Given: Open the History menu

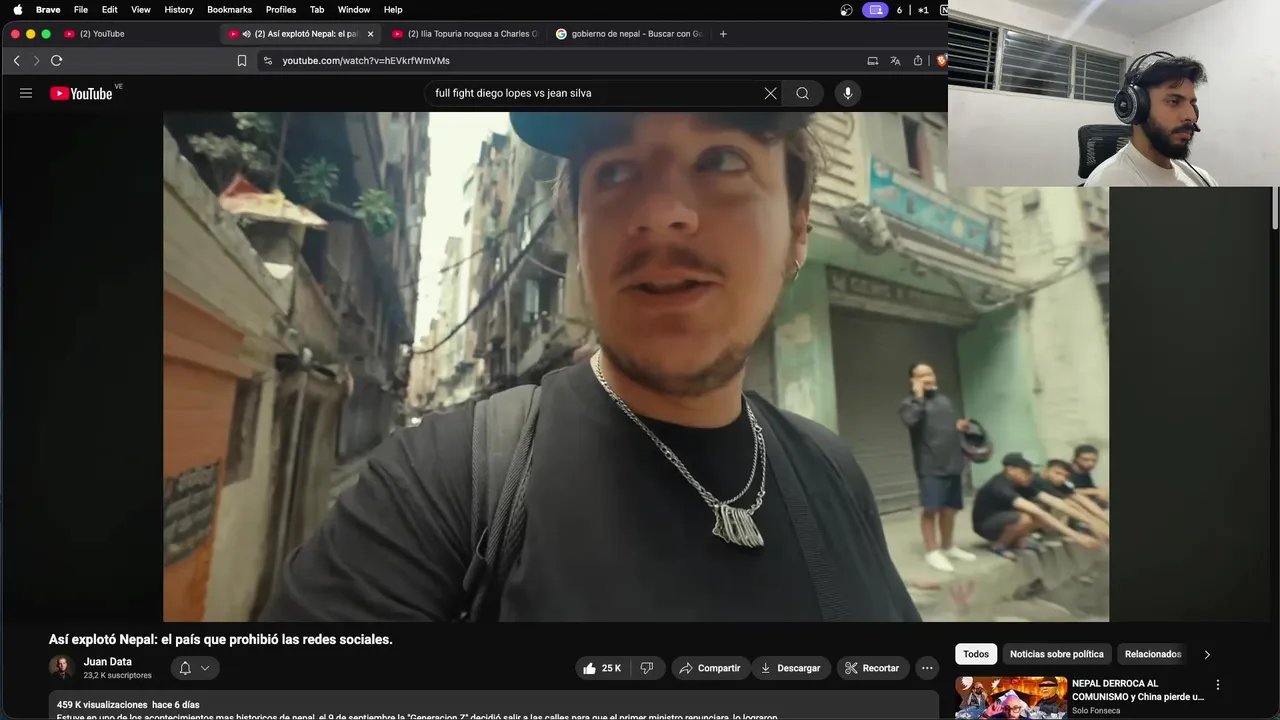Looking at the screenshot, I should [179, 10].
